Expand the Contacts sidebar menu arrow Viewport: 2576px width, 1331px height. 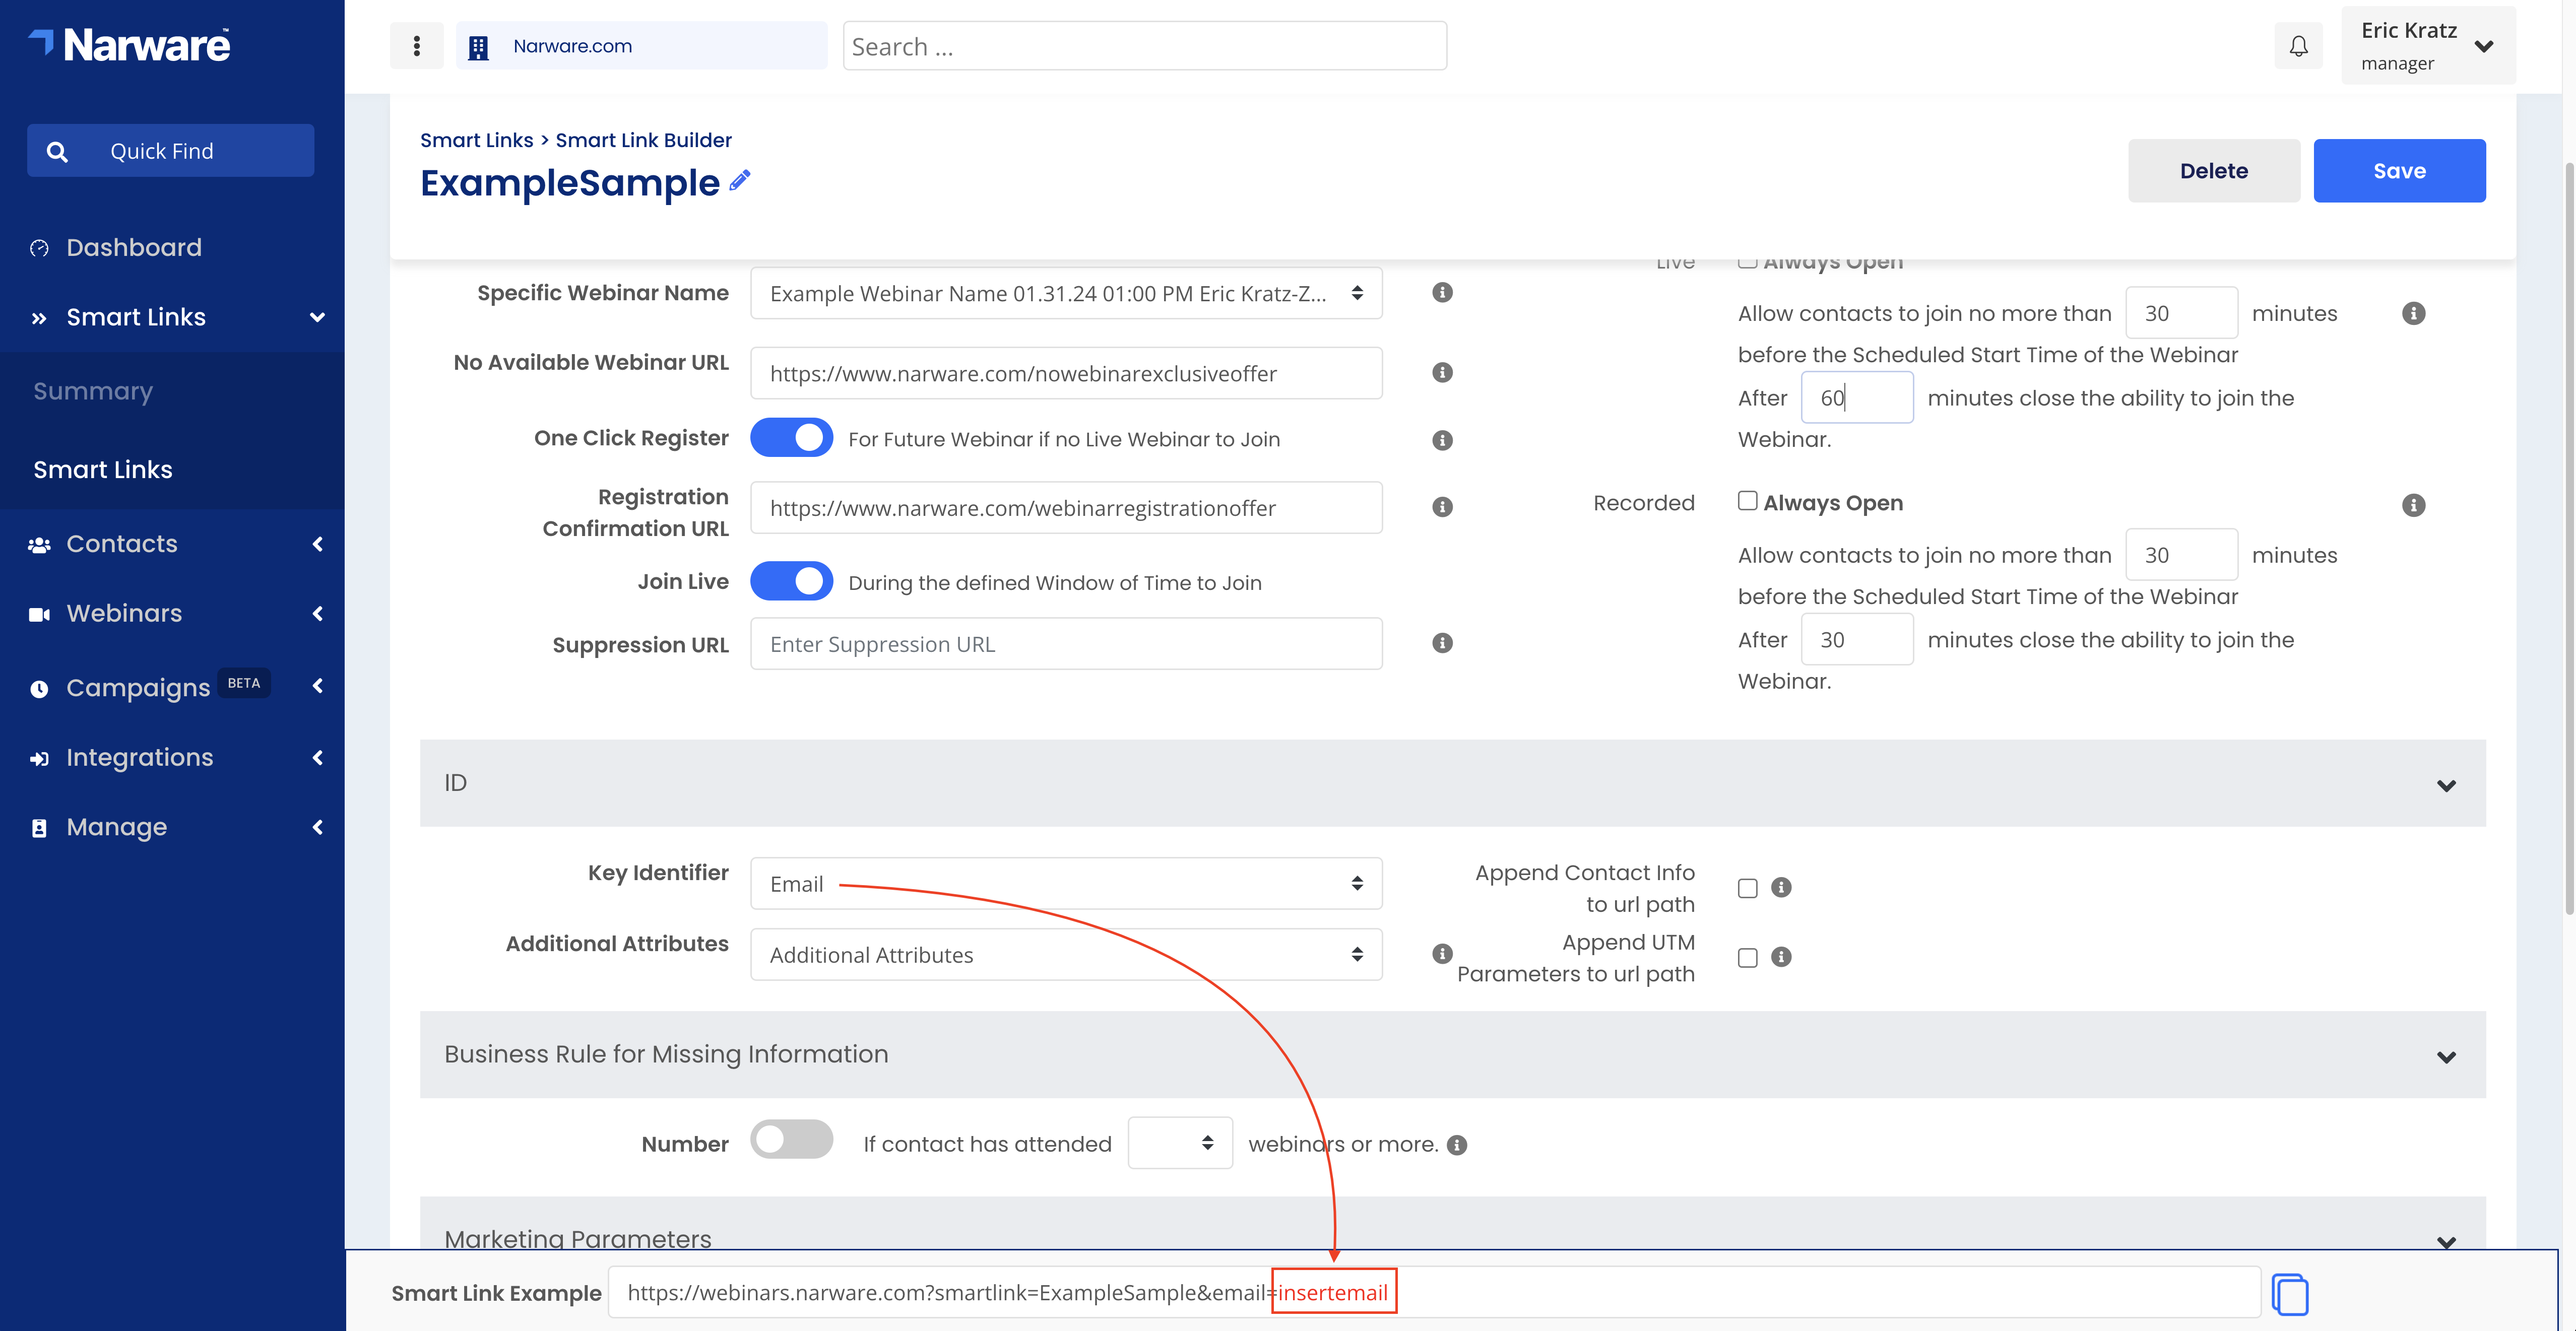[x=318, y=544]
